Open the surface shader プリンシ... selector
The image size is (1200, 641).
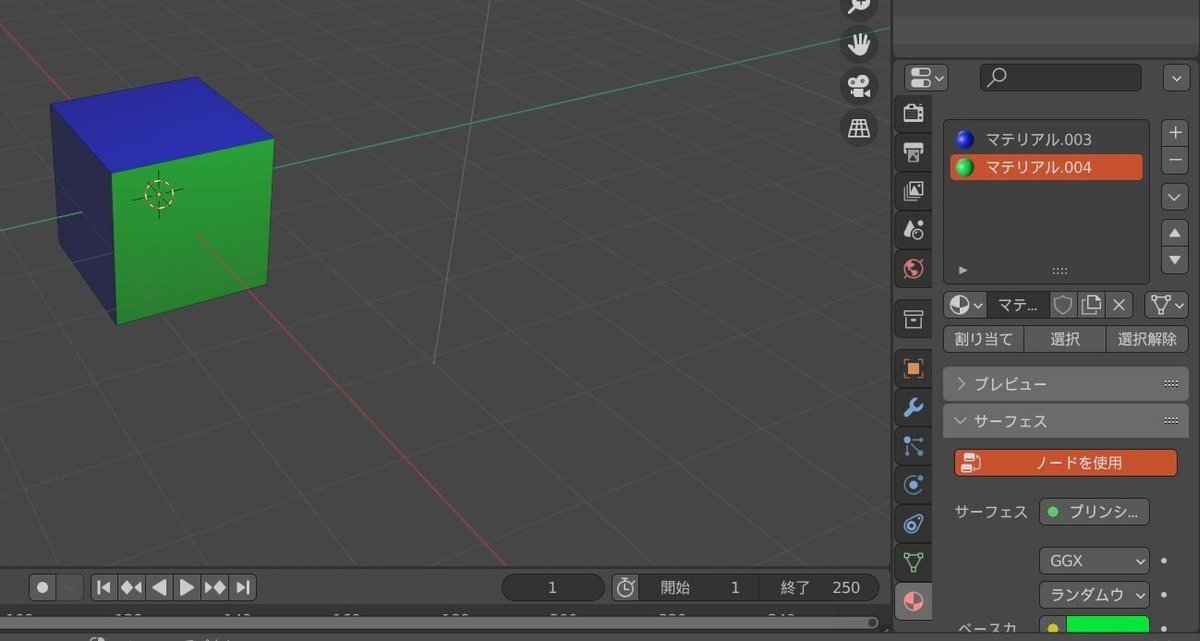[1094, 512]
